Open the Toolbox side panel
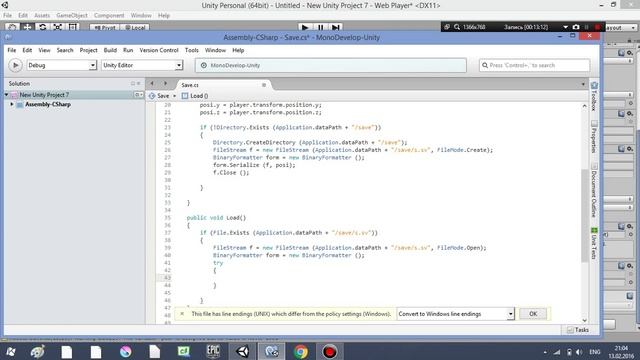Image resolution: width=640 pixels, height=360 pixels. pyautogui.click(x=594, y=96)
